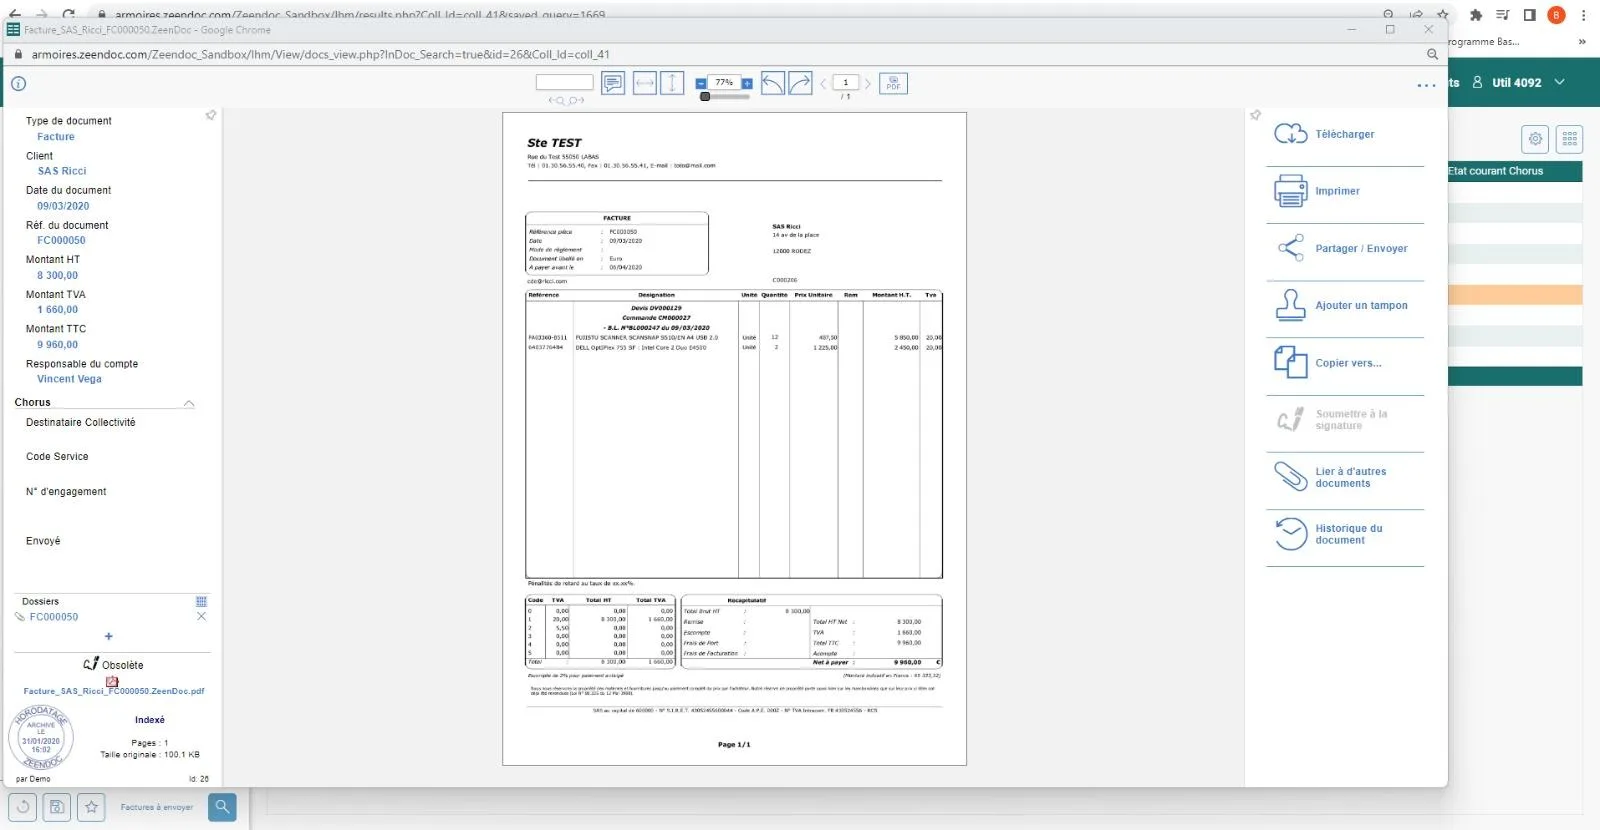1600x830 pixels.
Task: Click address bar zoom magnifier icon
Action: point(1432,54)
